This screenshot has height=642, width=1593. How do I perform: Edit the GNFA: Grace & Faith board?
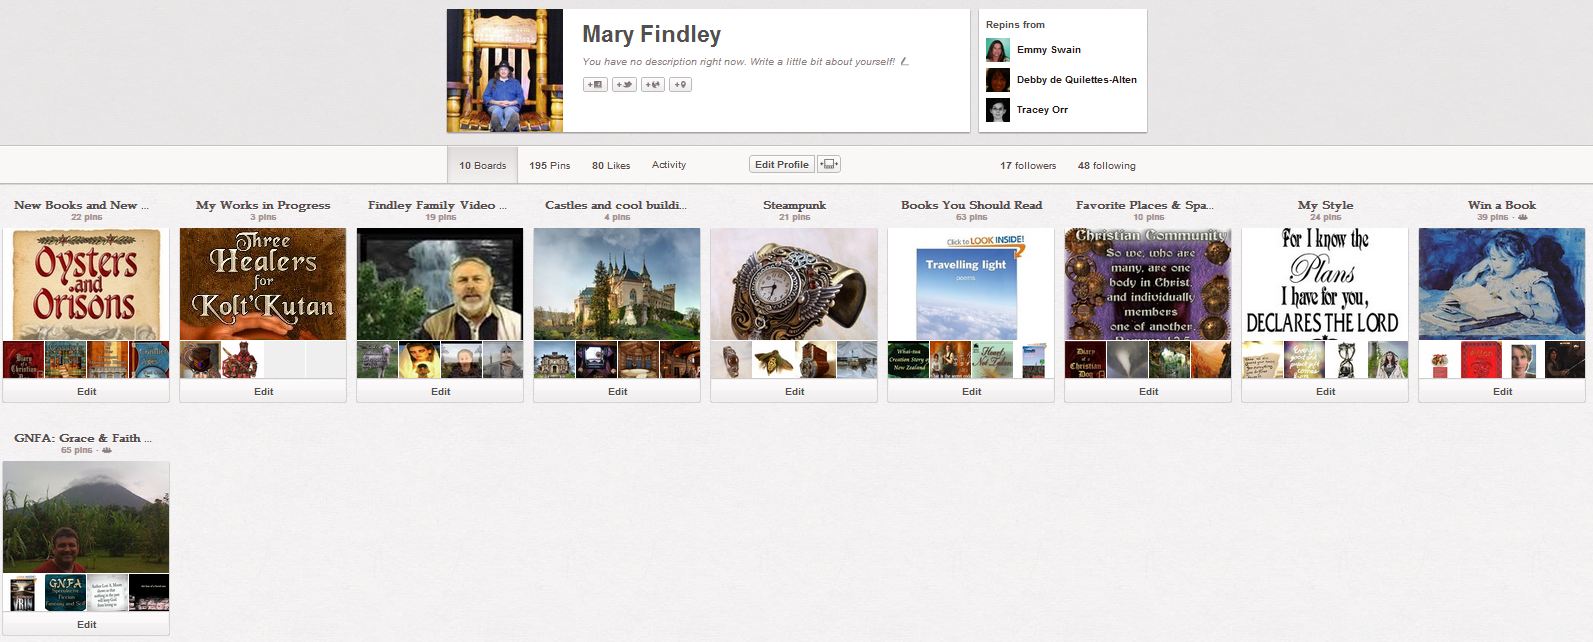pyautogui.click(x=86, y=625)
